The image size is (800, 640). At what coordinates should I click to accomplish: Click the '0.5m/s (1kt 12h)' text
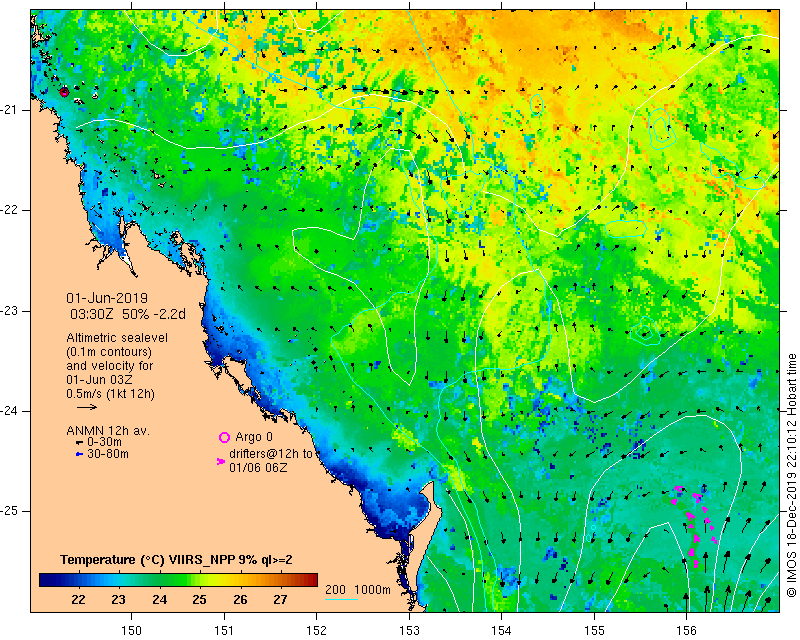110,393
